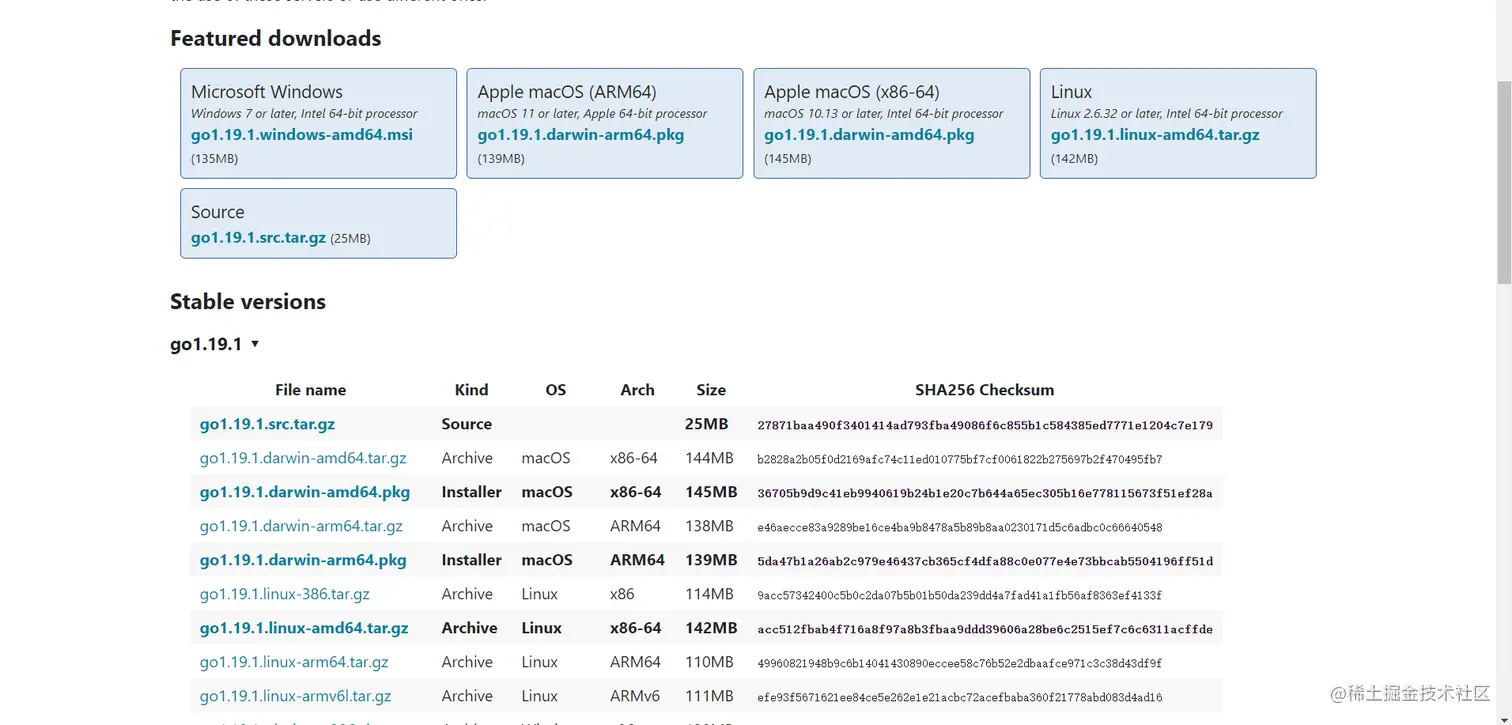Download go1.19.1.src.tar.gz in Source box
Image resolution: width=1512 pixels, height=725 pixels.
259,238
